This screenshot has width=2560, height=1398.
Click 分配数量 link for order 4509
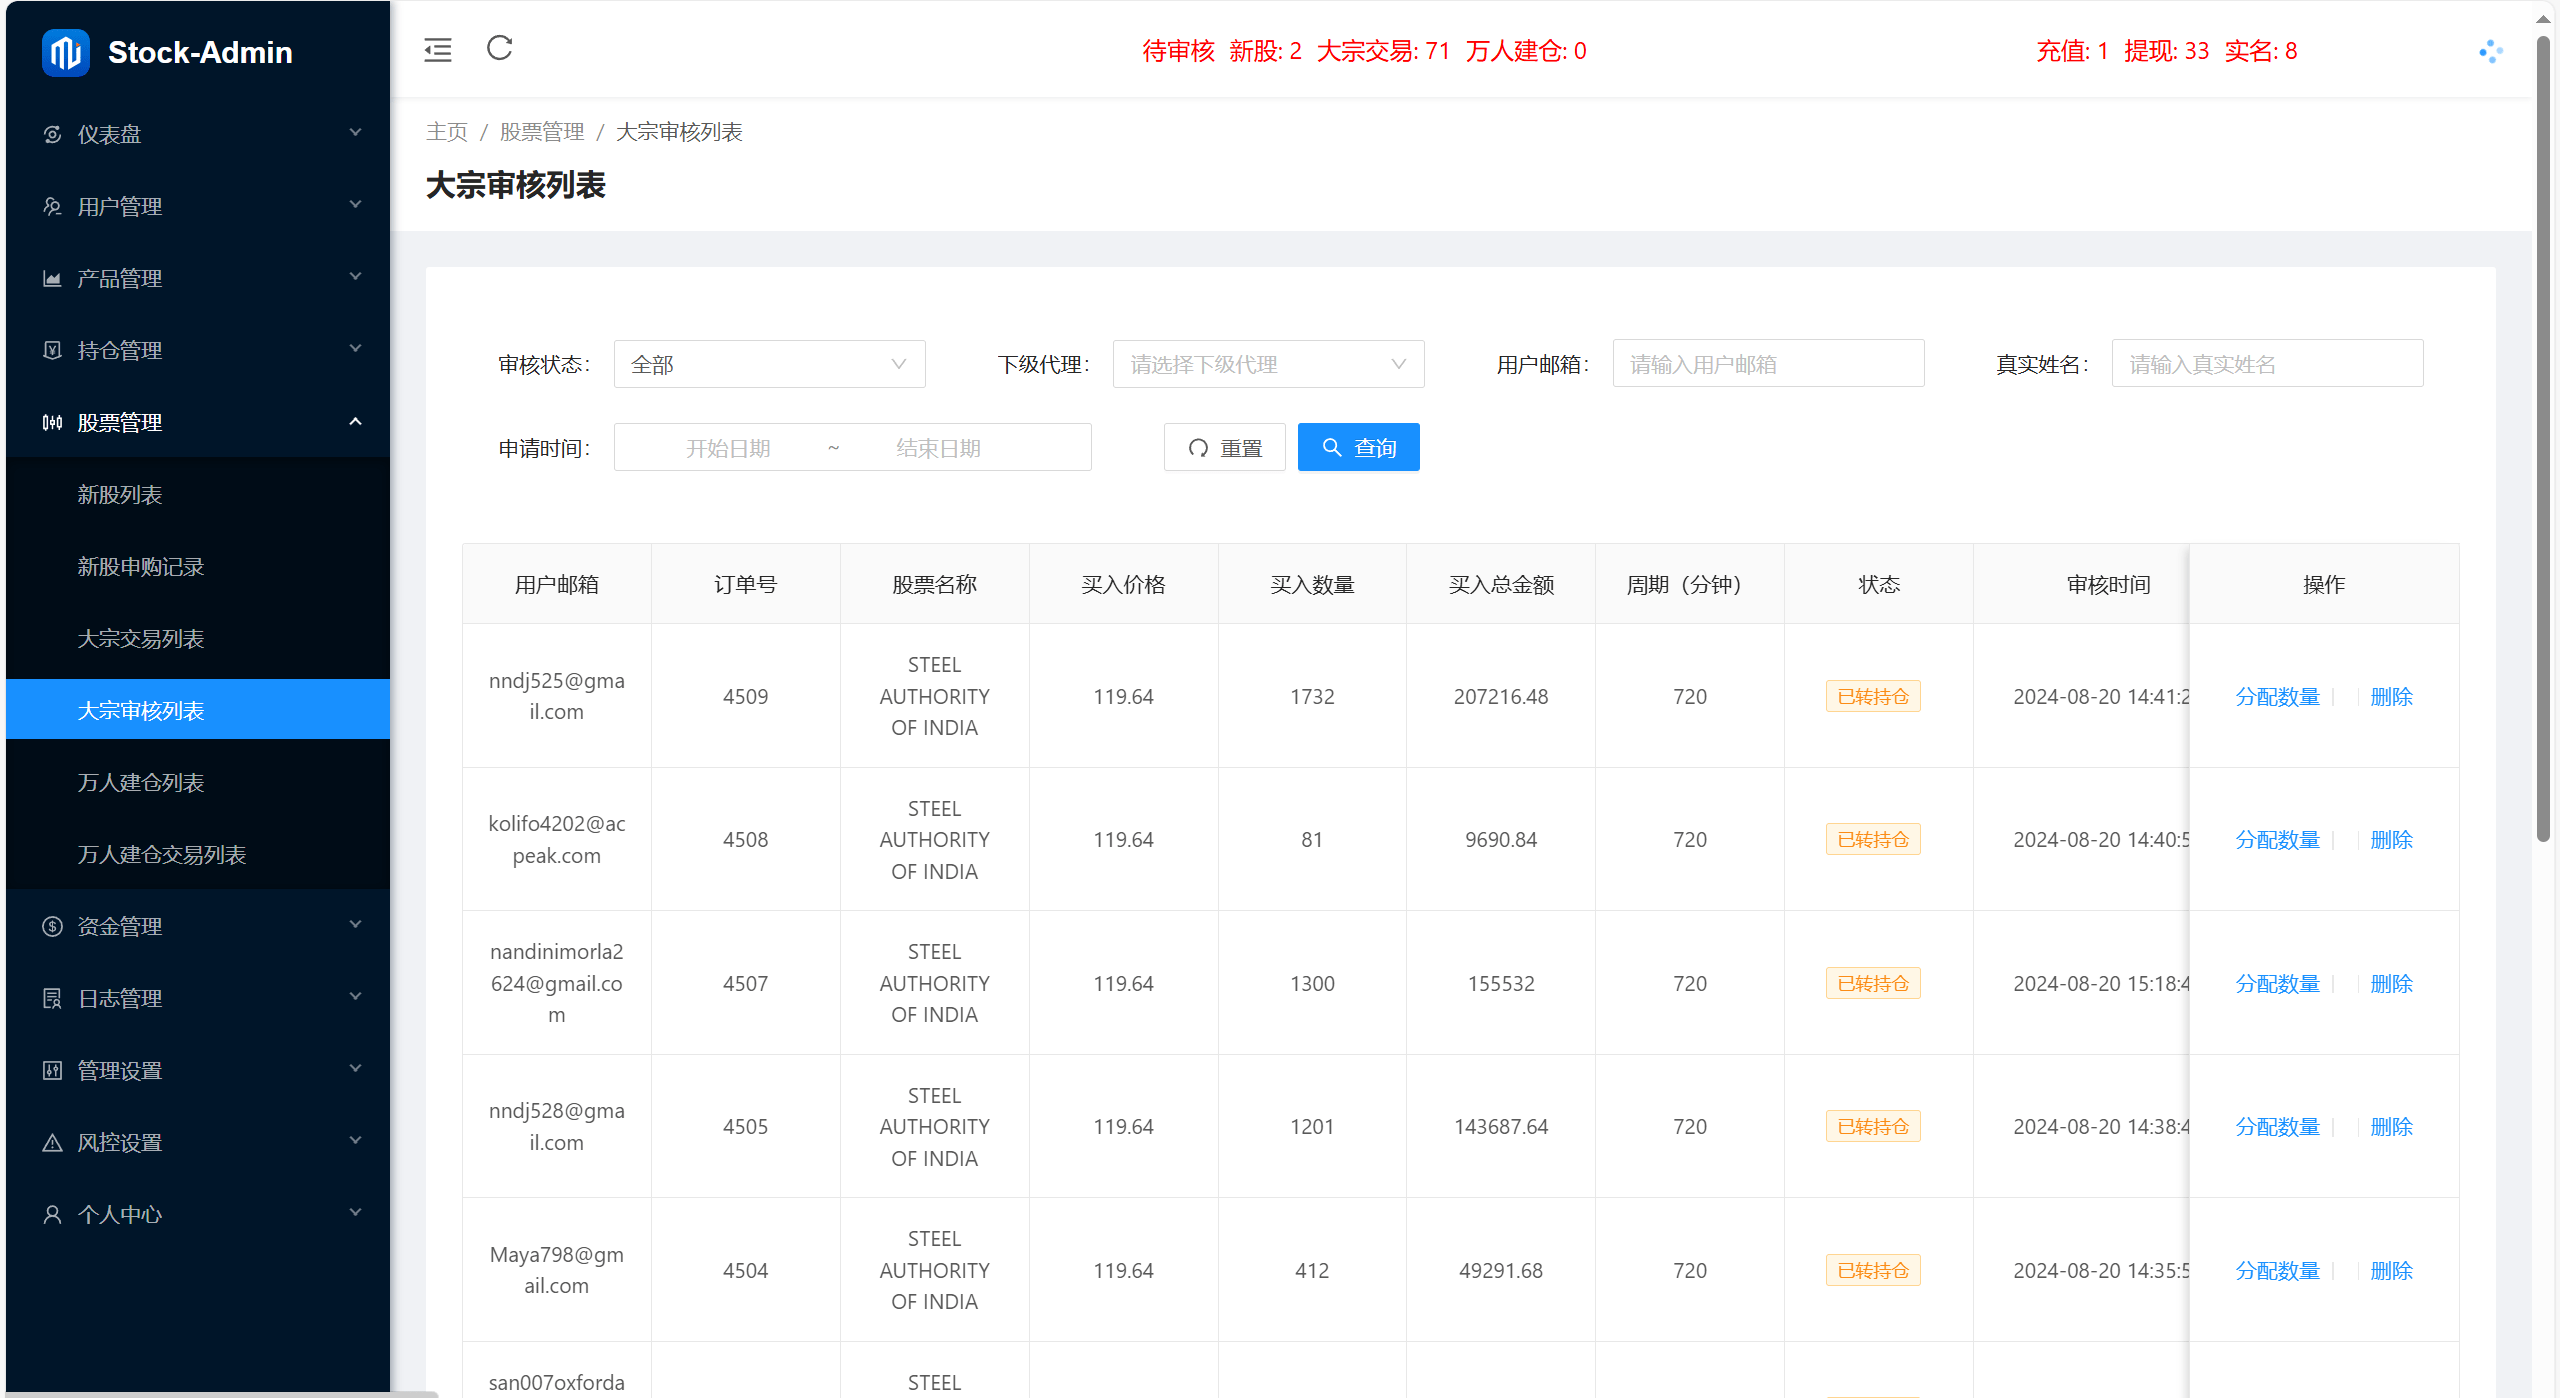pyautogui.click(x=2277, y=696)
